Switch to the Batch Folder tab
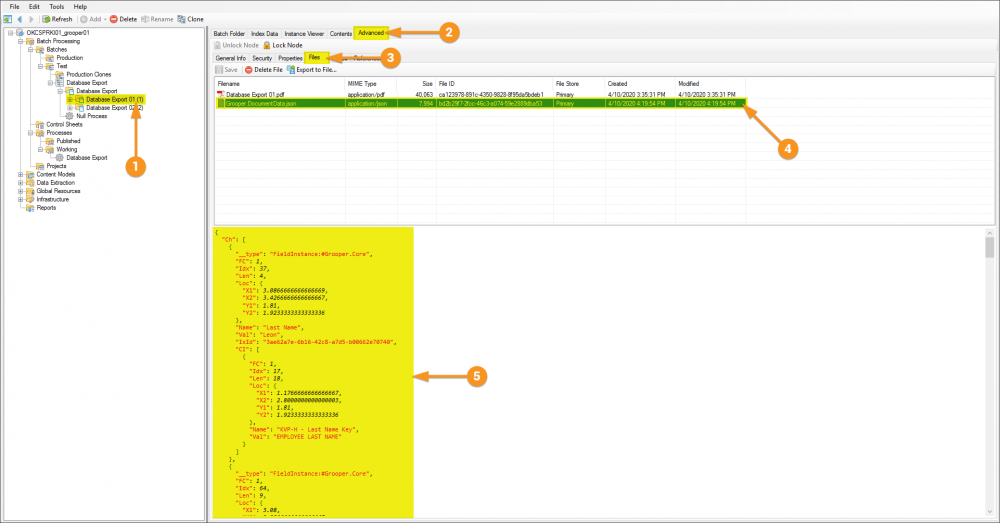Image resolution: width=1000 pixels, height=523 pixels. point(229,33)
